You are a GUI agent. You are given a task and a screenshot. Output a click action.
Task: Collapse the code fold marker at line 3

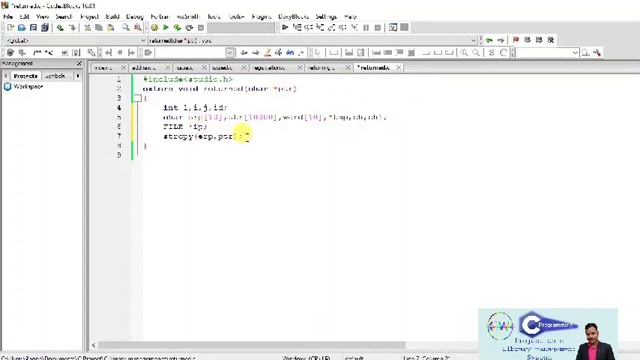point(138,98)
